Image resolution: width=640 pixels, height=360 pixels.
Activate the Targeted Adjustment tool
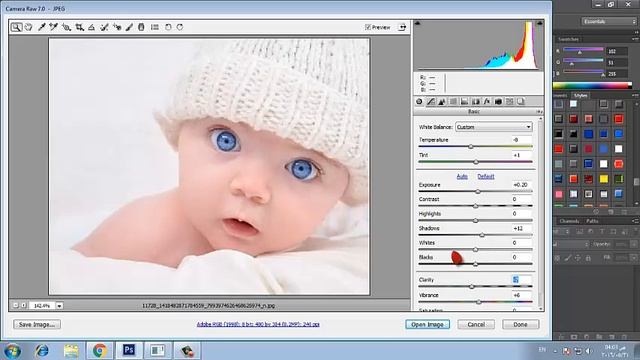click(x=67, y=27)
